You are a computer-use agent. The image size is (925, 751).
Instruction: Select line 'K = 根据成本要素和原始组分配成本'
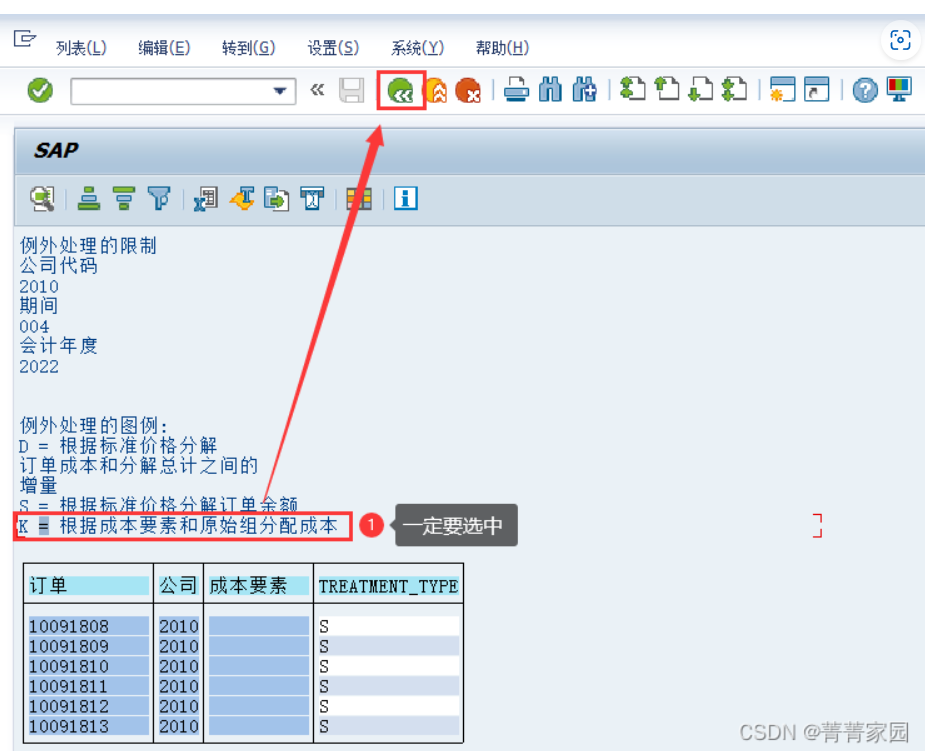click(178, 526)
